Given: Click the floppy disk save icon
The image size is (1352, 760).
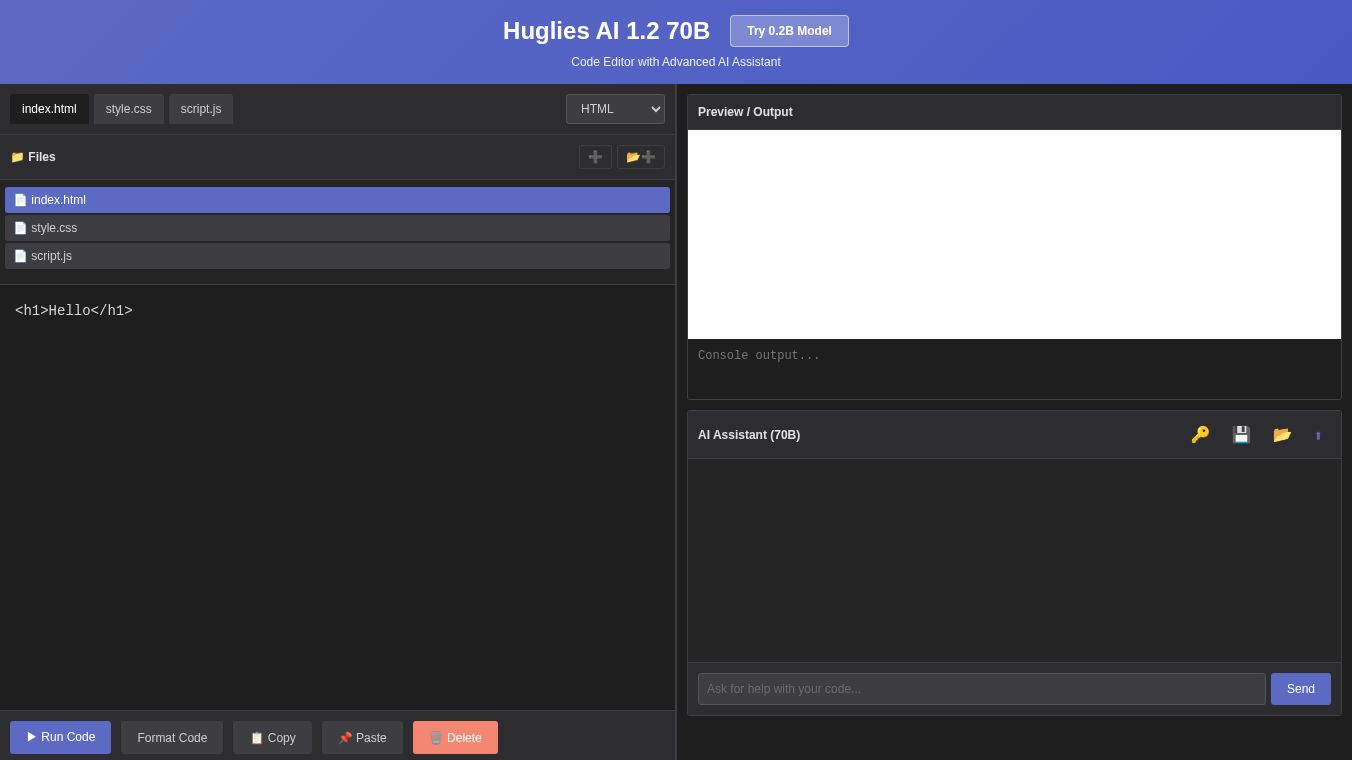Looking at the screenshot, I should [1241, 435].
